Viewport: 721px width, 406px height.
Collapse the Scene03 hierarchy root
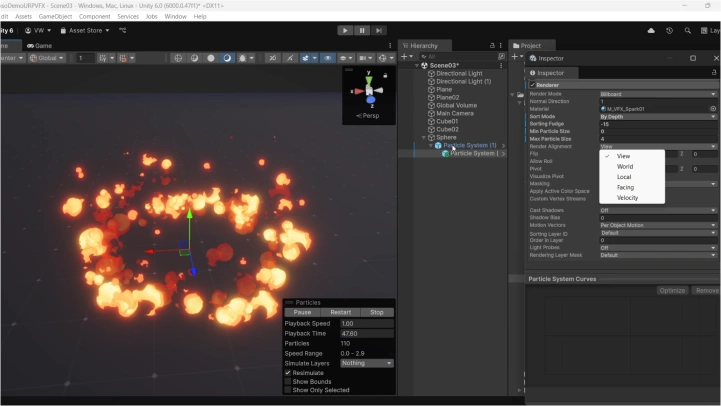417,65
